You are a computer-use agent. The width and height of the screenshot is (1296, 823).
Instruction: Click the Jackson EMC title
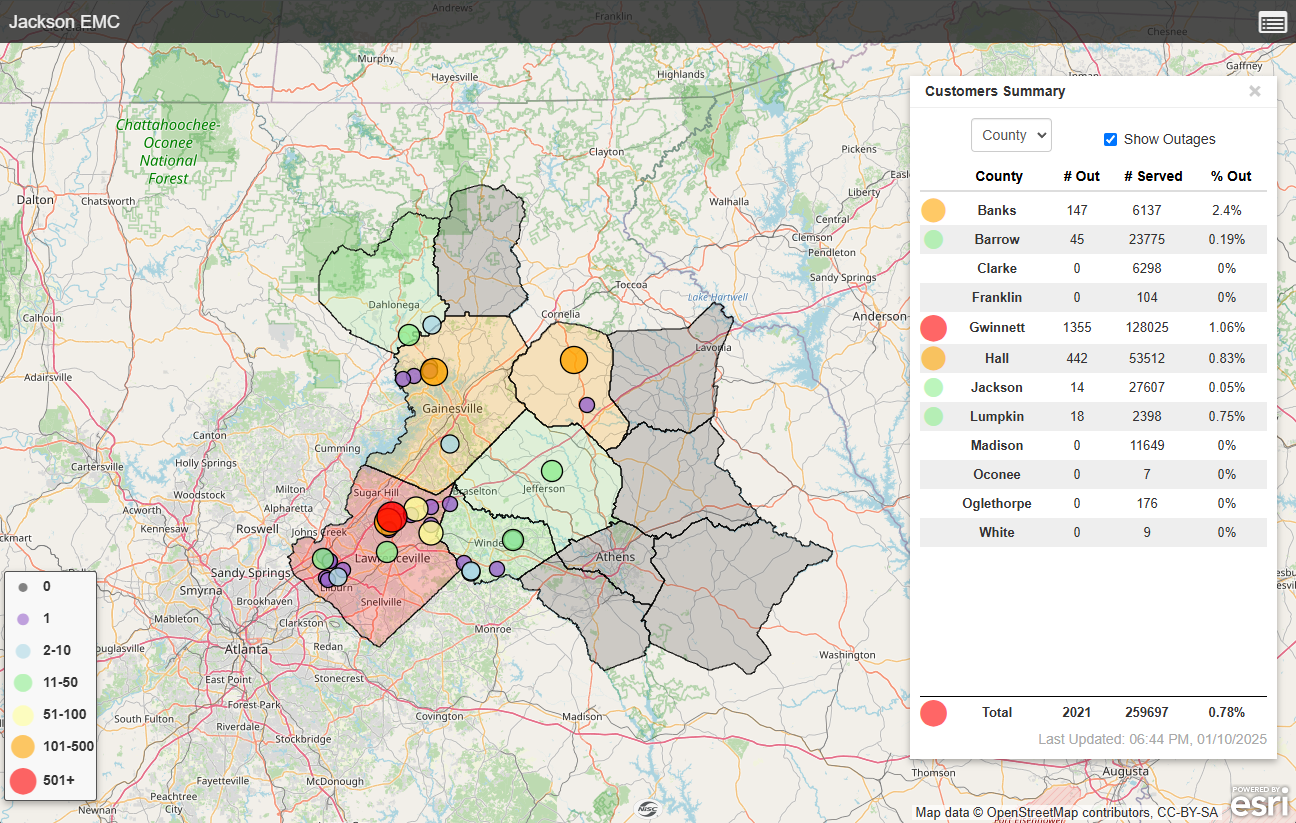point(64,22)
